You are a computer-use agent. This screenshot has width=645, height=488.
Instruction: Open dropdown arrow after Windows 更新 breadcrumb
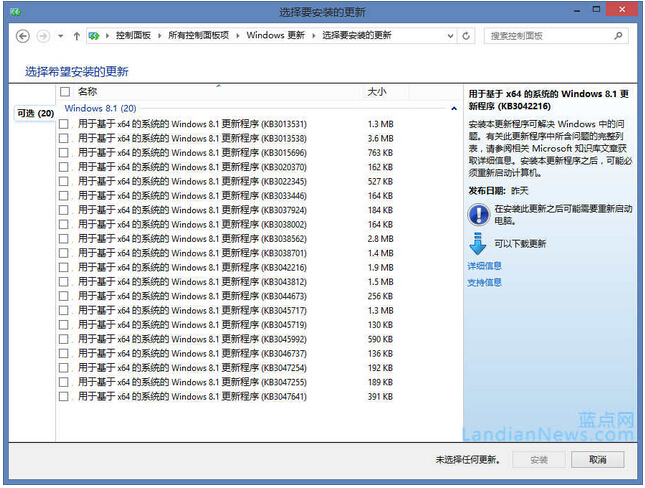coord(314,36)
